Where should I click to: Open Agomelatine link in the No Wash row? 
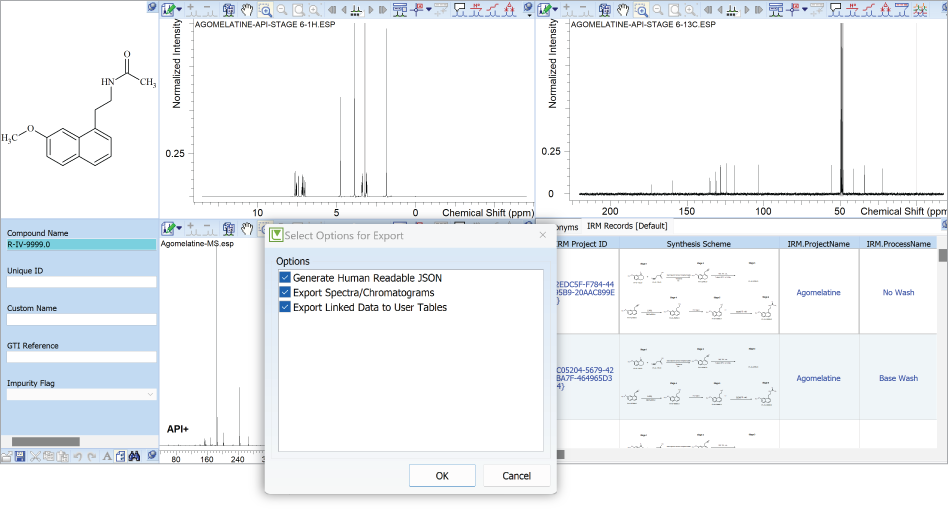(x=818, y=292)
